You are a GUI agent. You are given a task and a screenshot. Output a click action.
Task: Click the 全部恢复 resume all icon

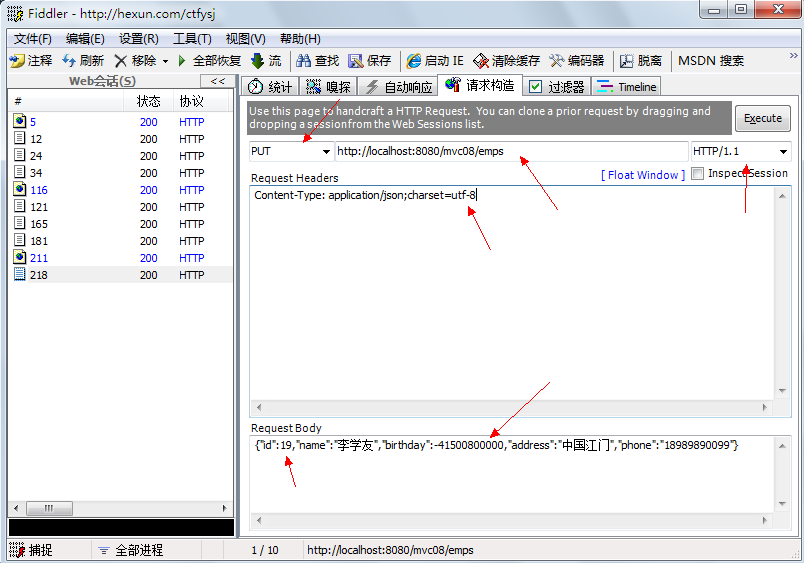tap(182, 61)
